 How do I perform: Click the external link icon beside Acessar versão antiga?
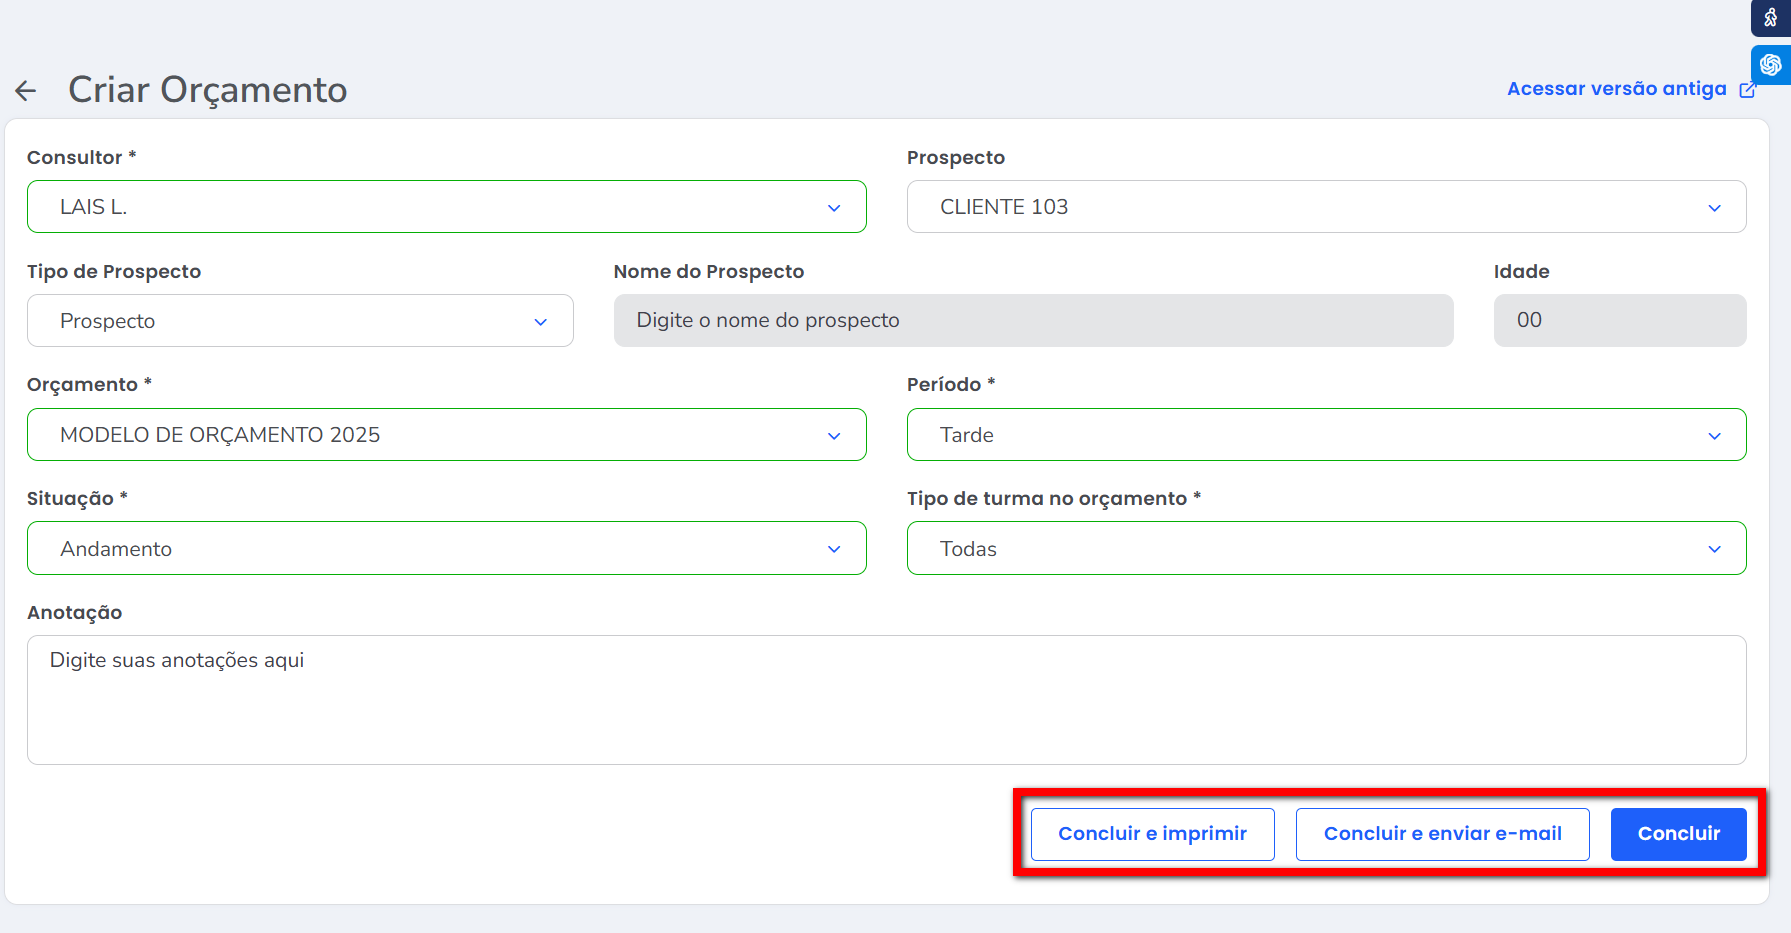[1747, 90]
